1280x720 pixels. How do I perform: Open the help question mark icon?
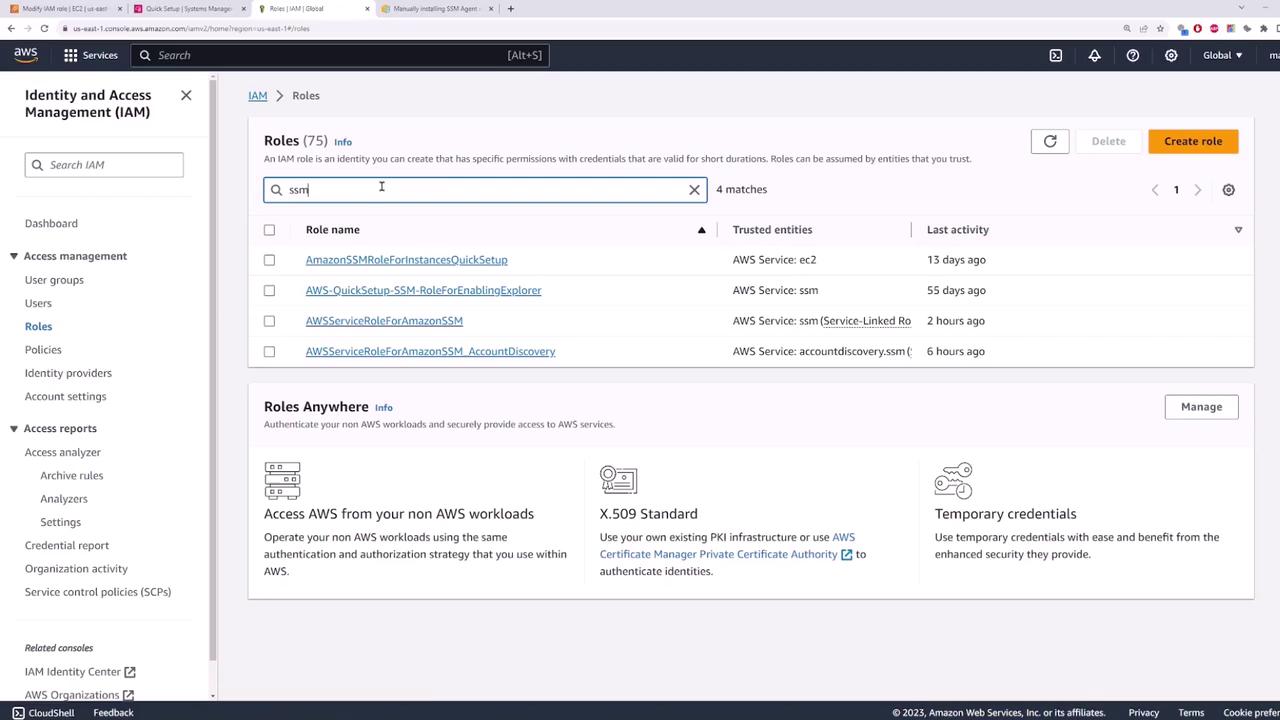(x=1132, y=55)
